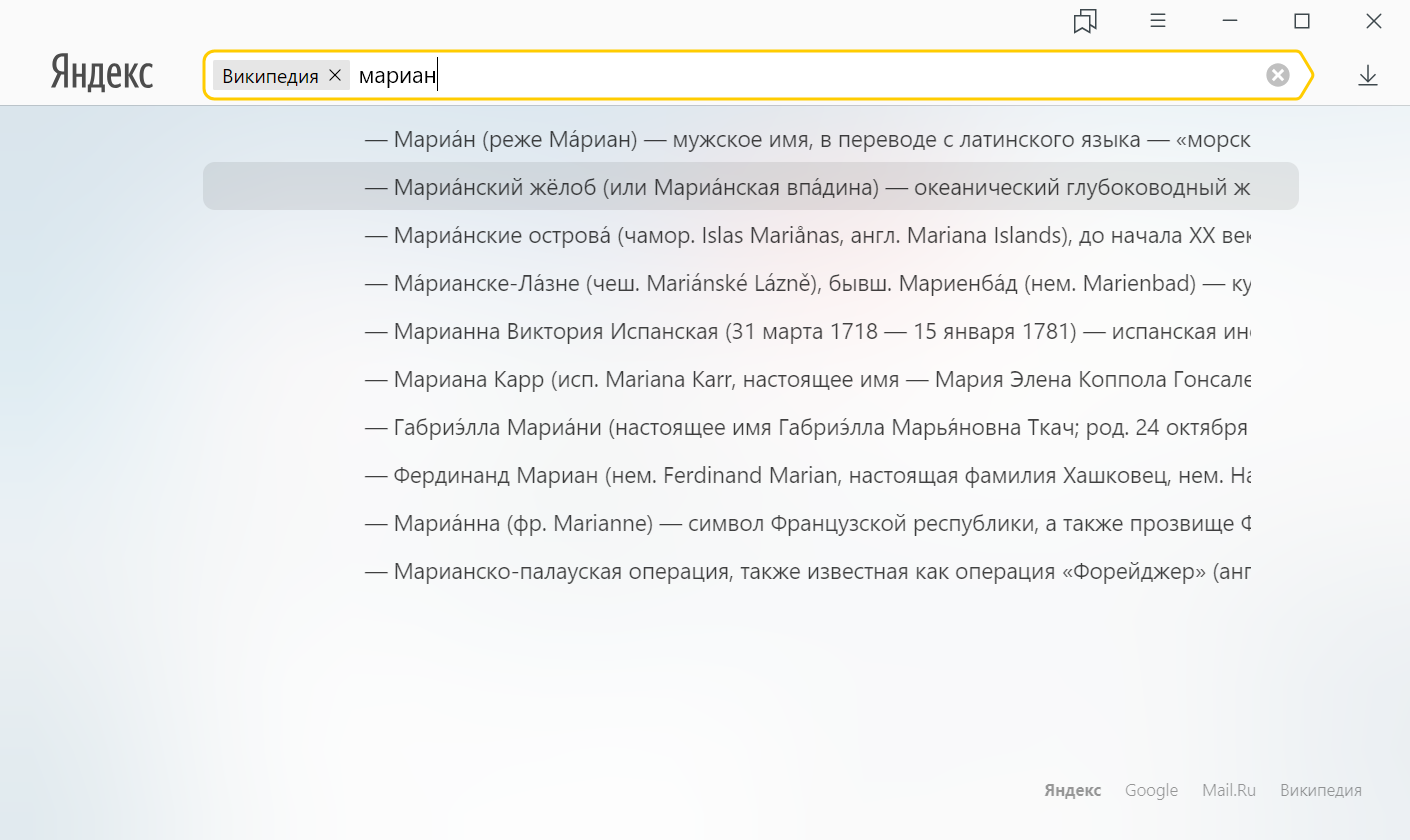Select suggestion 'Мариана Карр'
The width and height of the screenshot is (1410, 840).
751,379
